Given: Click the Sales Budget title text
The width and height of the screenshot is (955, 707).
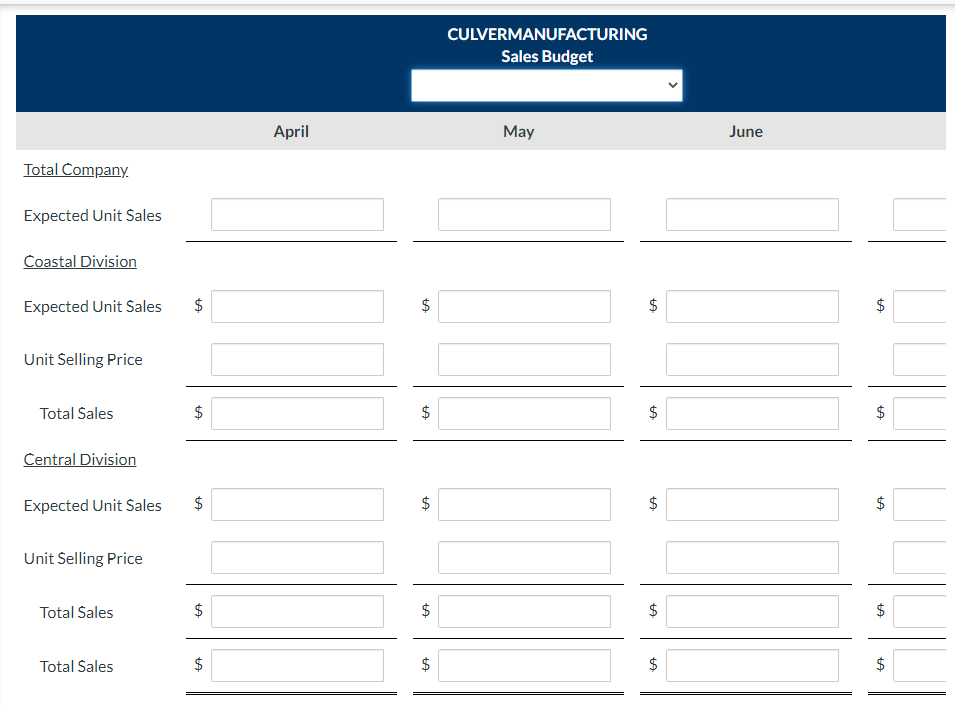Looking at the screenshot, I should [x=546, y=56].
